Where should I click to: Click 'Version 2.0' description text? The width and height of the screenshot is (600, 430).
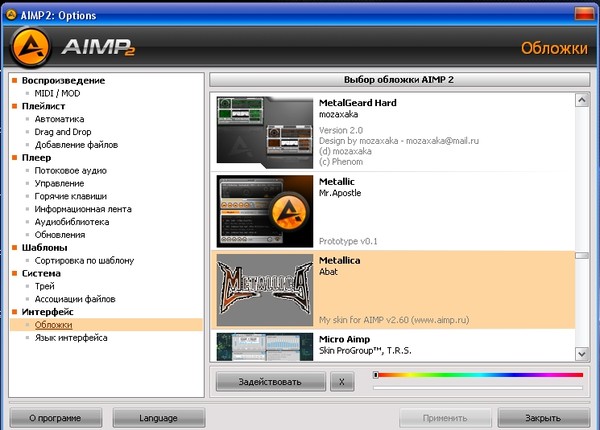[x=341, y=130]
